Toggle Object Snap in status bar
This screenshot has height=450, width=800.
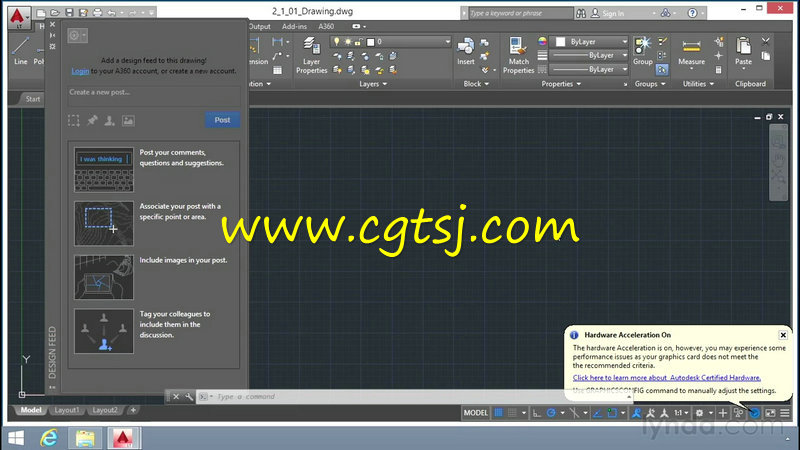click(612, 413)
